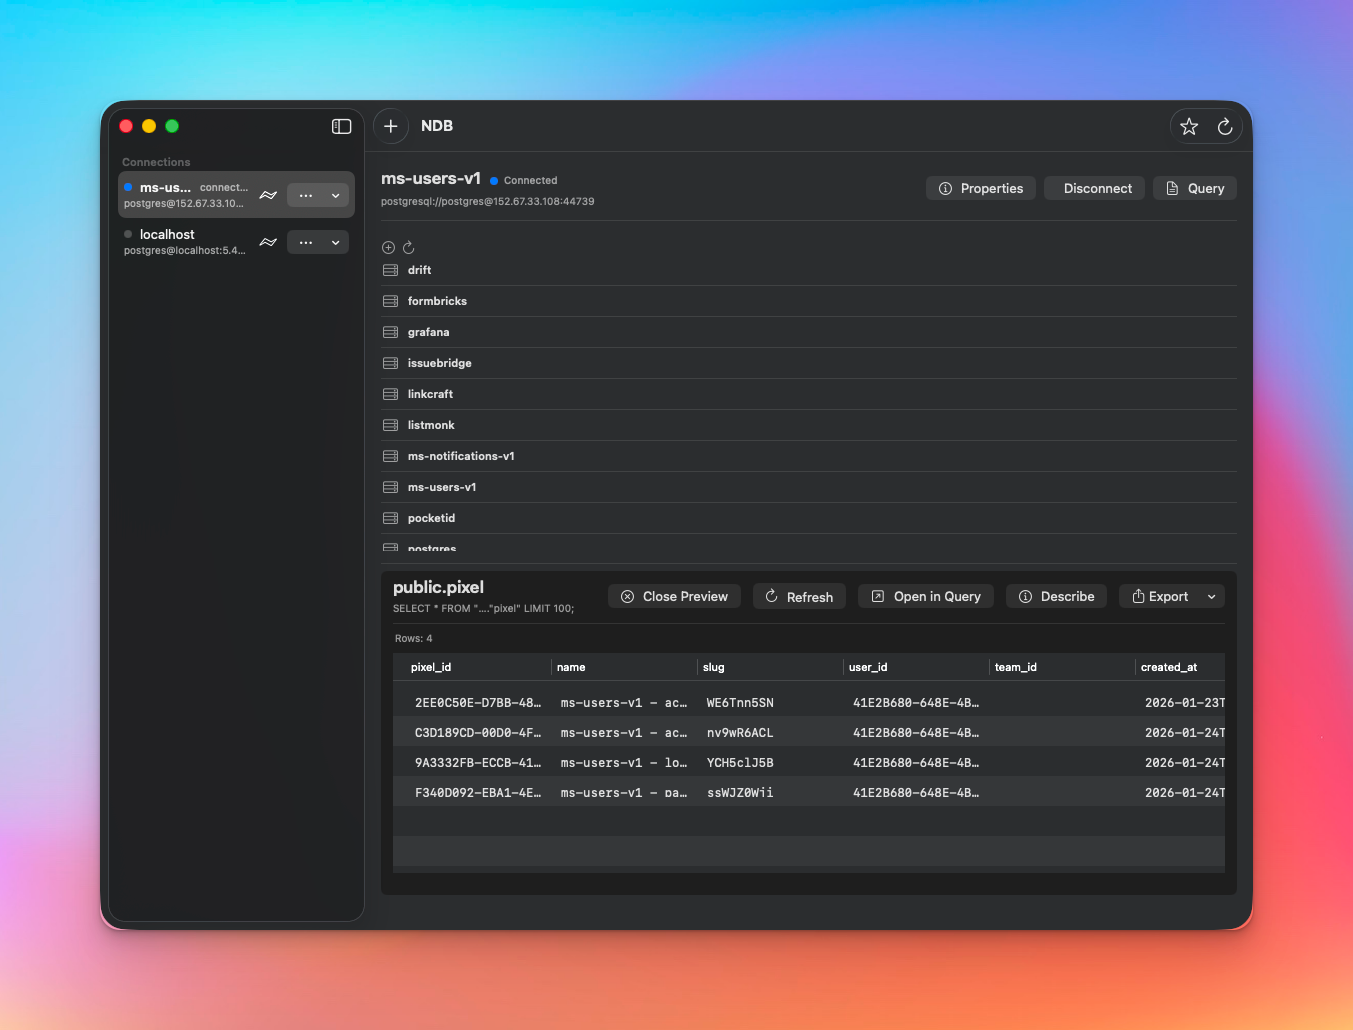Expand the chevron on the ms-users connection

point(335,195)
